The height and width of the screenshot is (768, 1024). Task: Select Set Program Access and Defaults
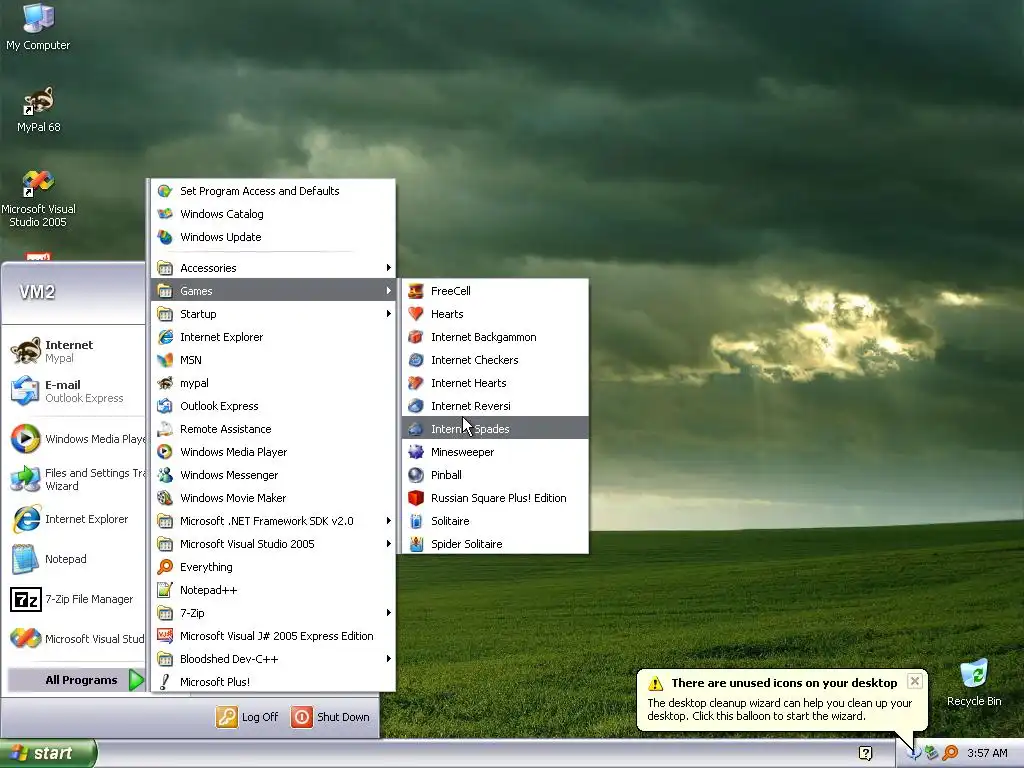[x=273, y=191]
